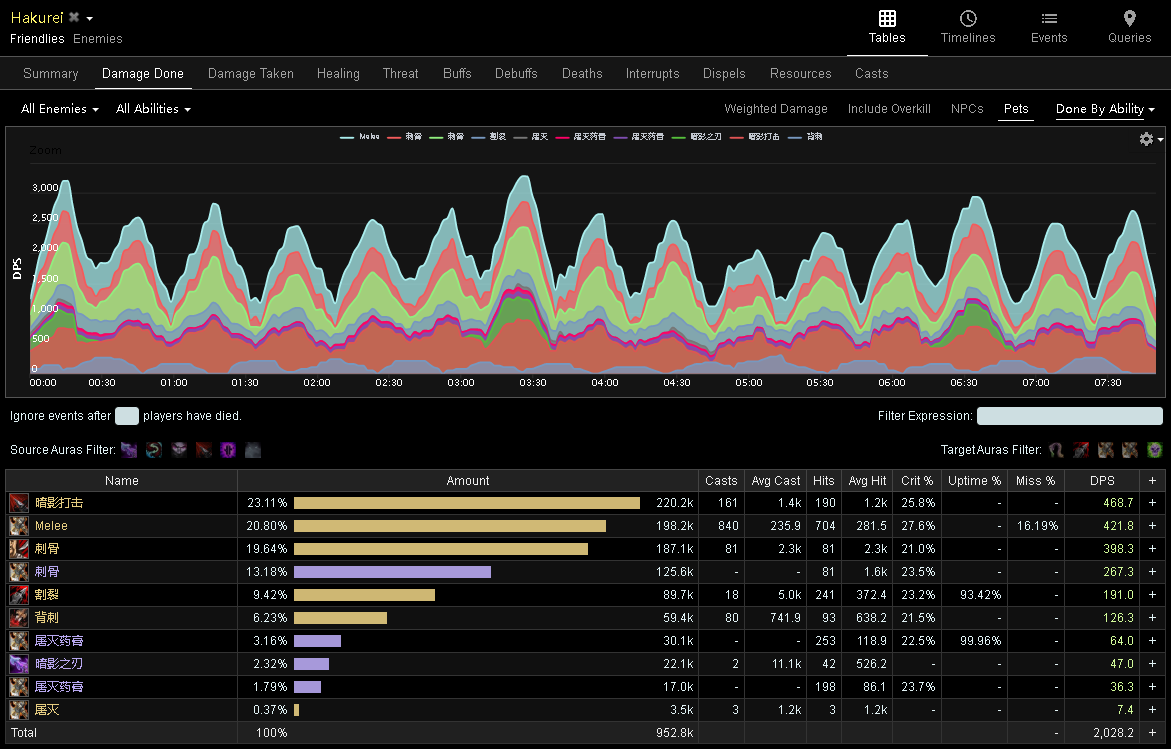
Task: Click the Melee row ability icon
Action: pos(19,526)
